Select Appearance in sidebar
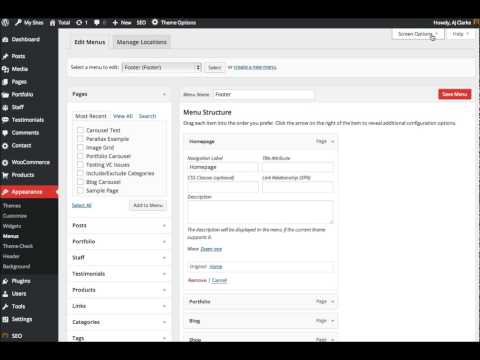Viewport: 480px width, 360px height. (29, 192)
